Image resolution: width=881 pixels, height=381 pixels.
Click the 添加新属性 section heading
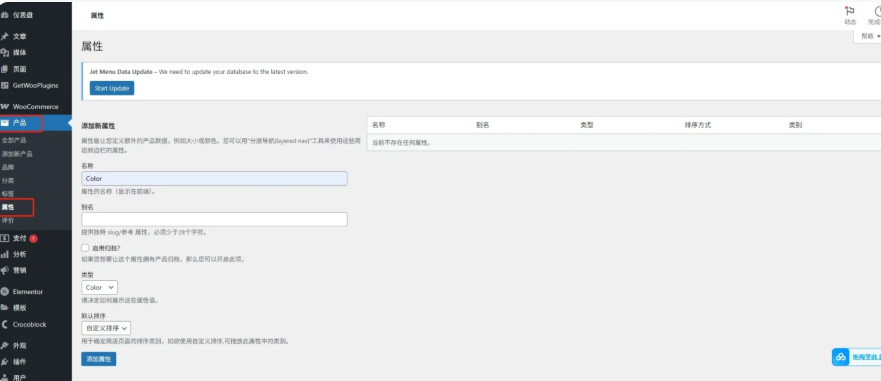pyautogui.click(x=98, y=126)
